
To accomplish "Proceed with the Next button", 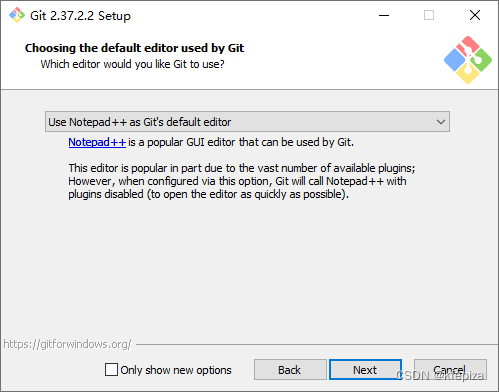I will [x=365, y=370].
